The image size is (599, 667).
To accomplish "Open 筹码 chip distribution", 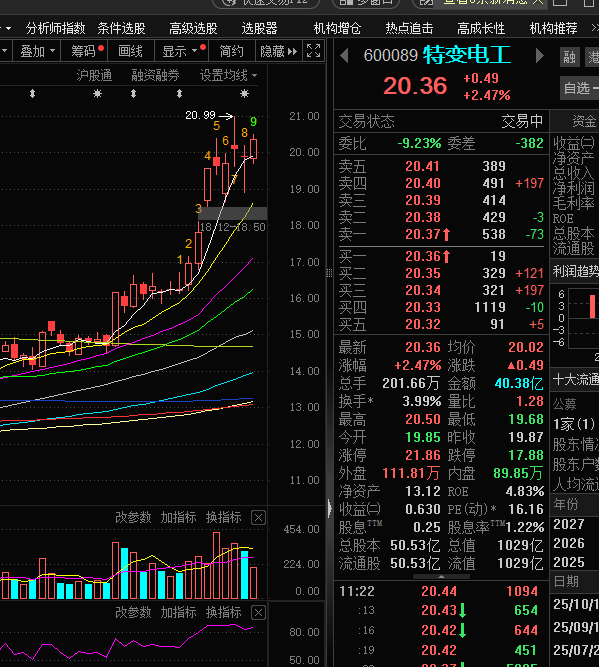I will click(x=84, y=51).
